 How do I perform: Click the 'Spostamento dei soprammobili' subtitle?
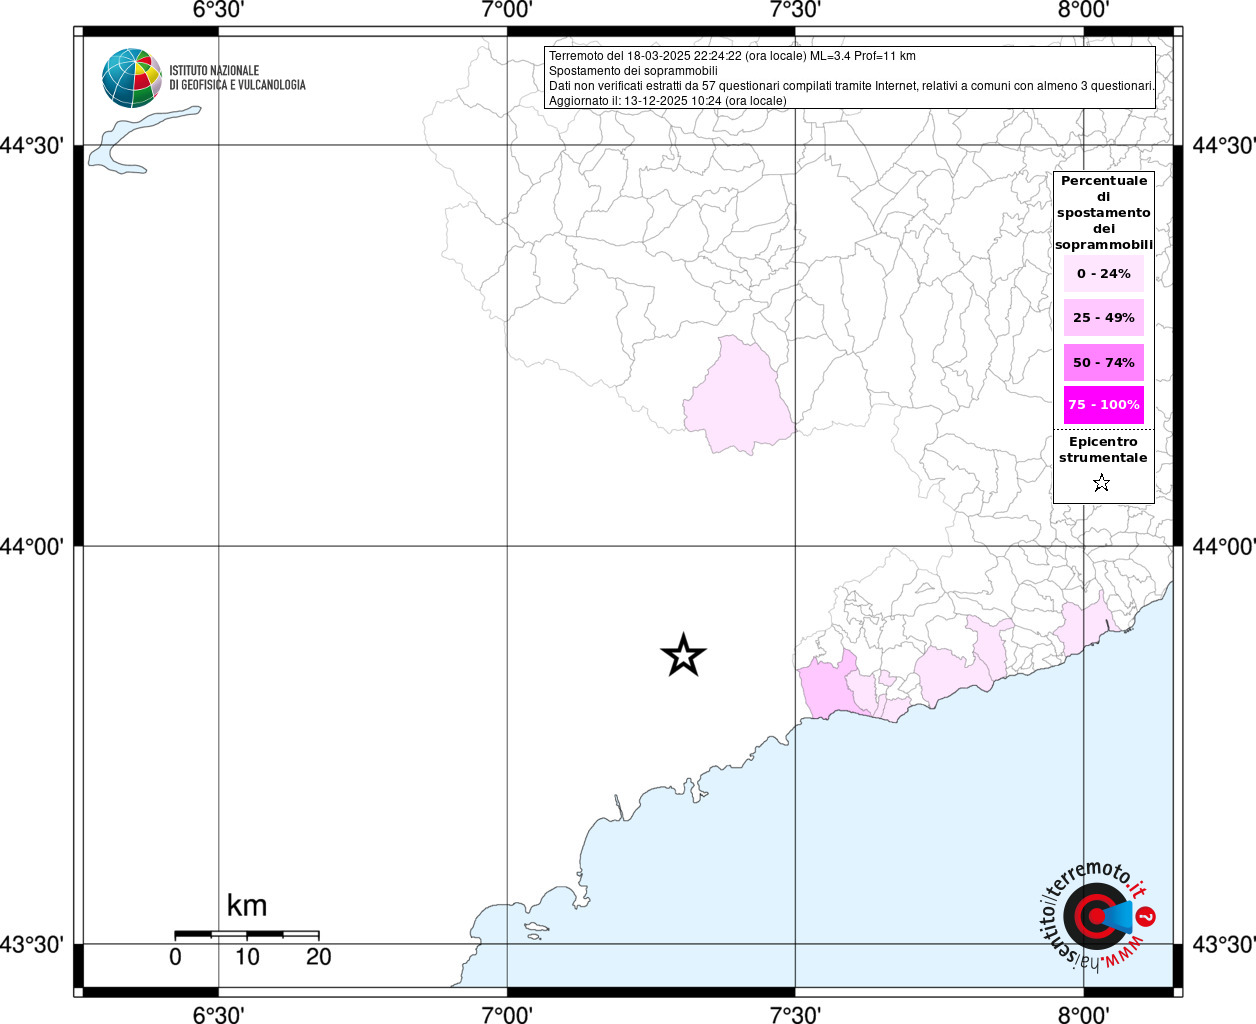pos(633,71)
